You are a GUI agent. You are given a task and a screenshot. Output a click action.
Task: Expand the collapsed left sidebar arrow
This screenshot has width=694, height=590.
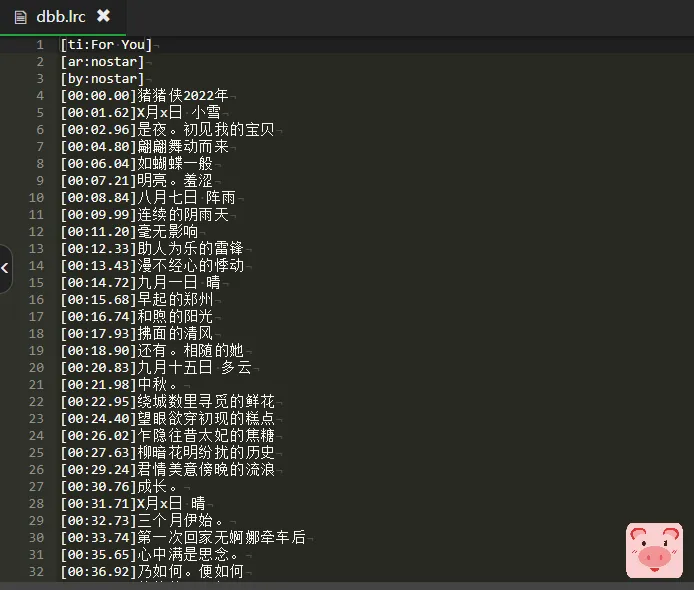5,268
